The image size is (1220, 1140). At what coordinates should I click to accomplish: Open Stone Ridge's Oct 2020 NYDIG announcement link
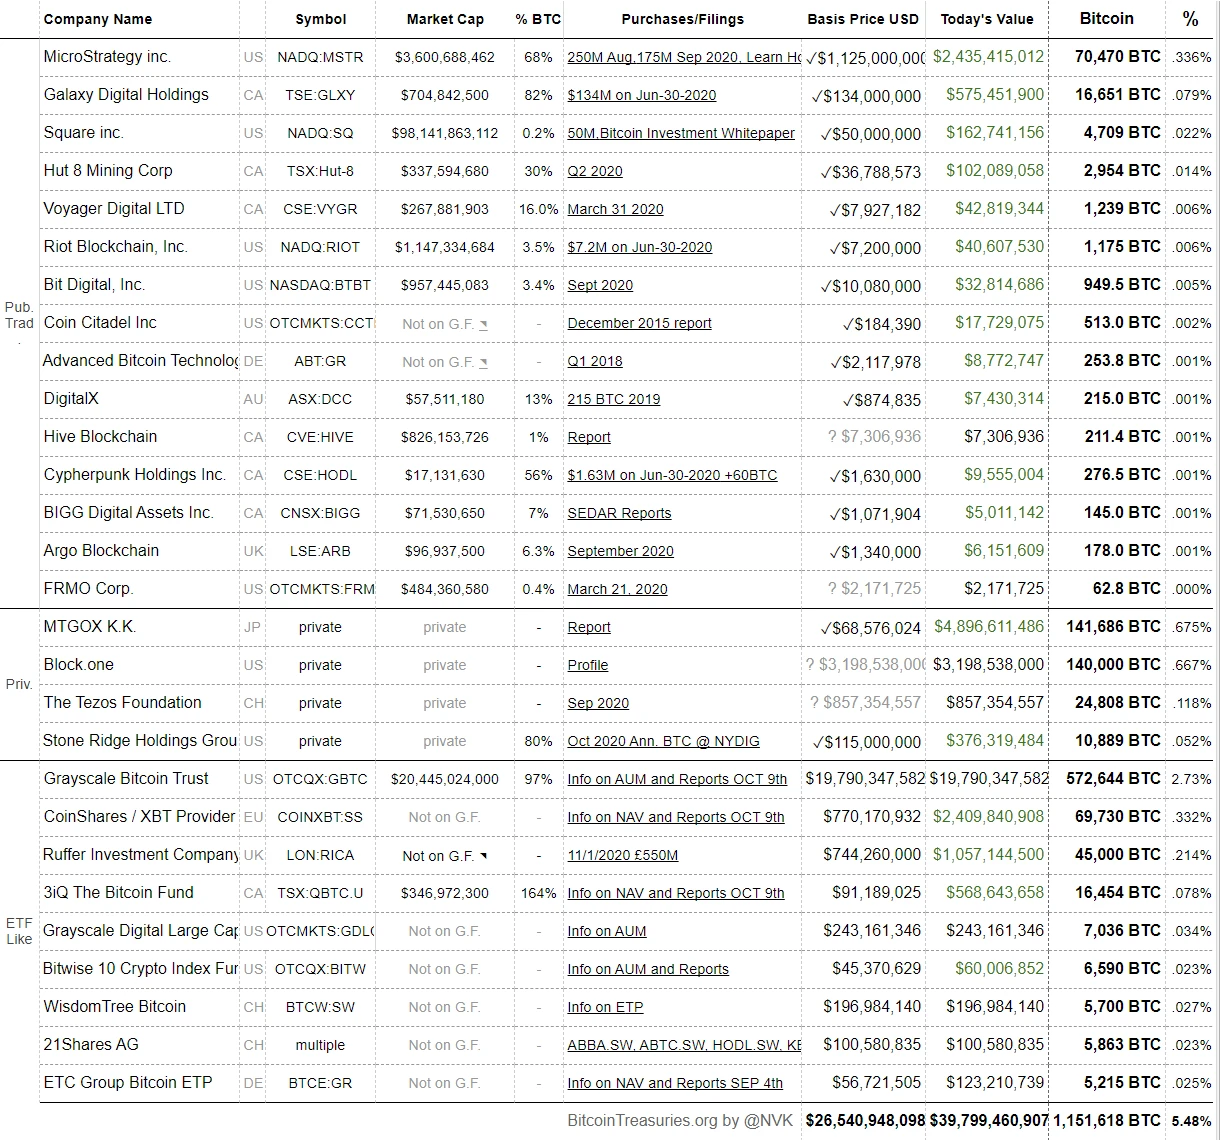click(663, 741)
